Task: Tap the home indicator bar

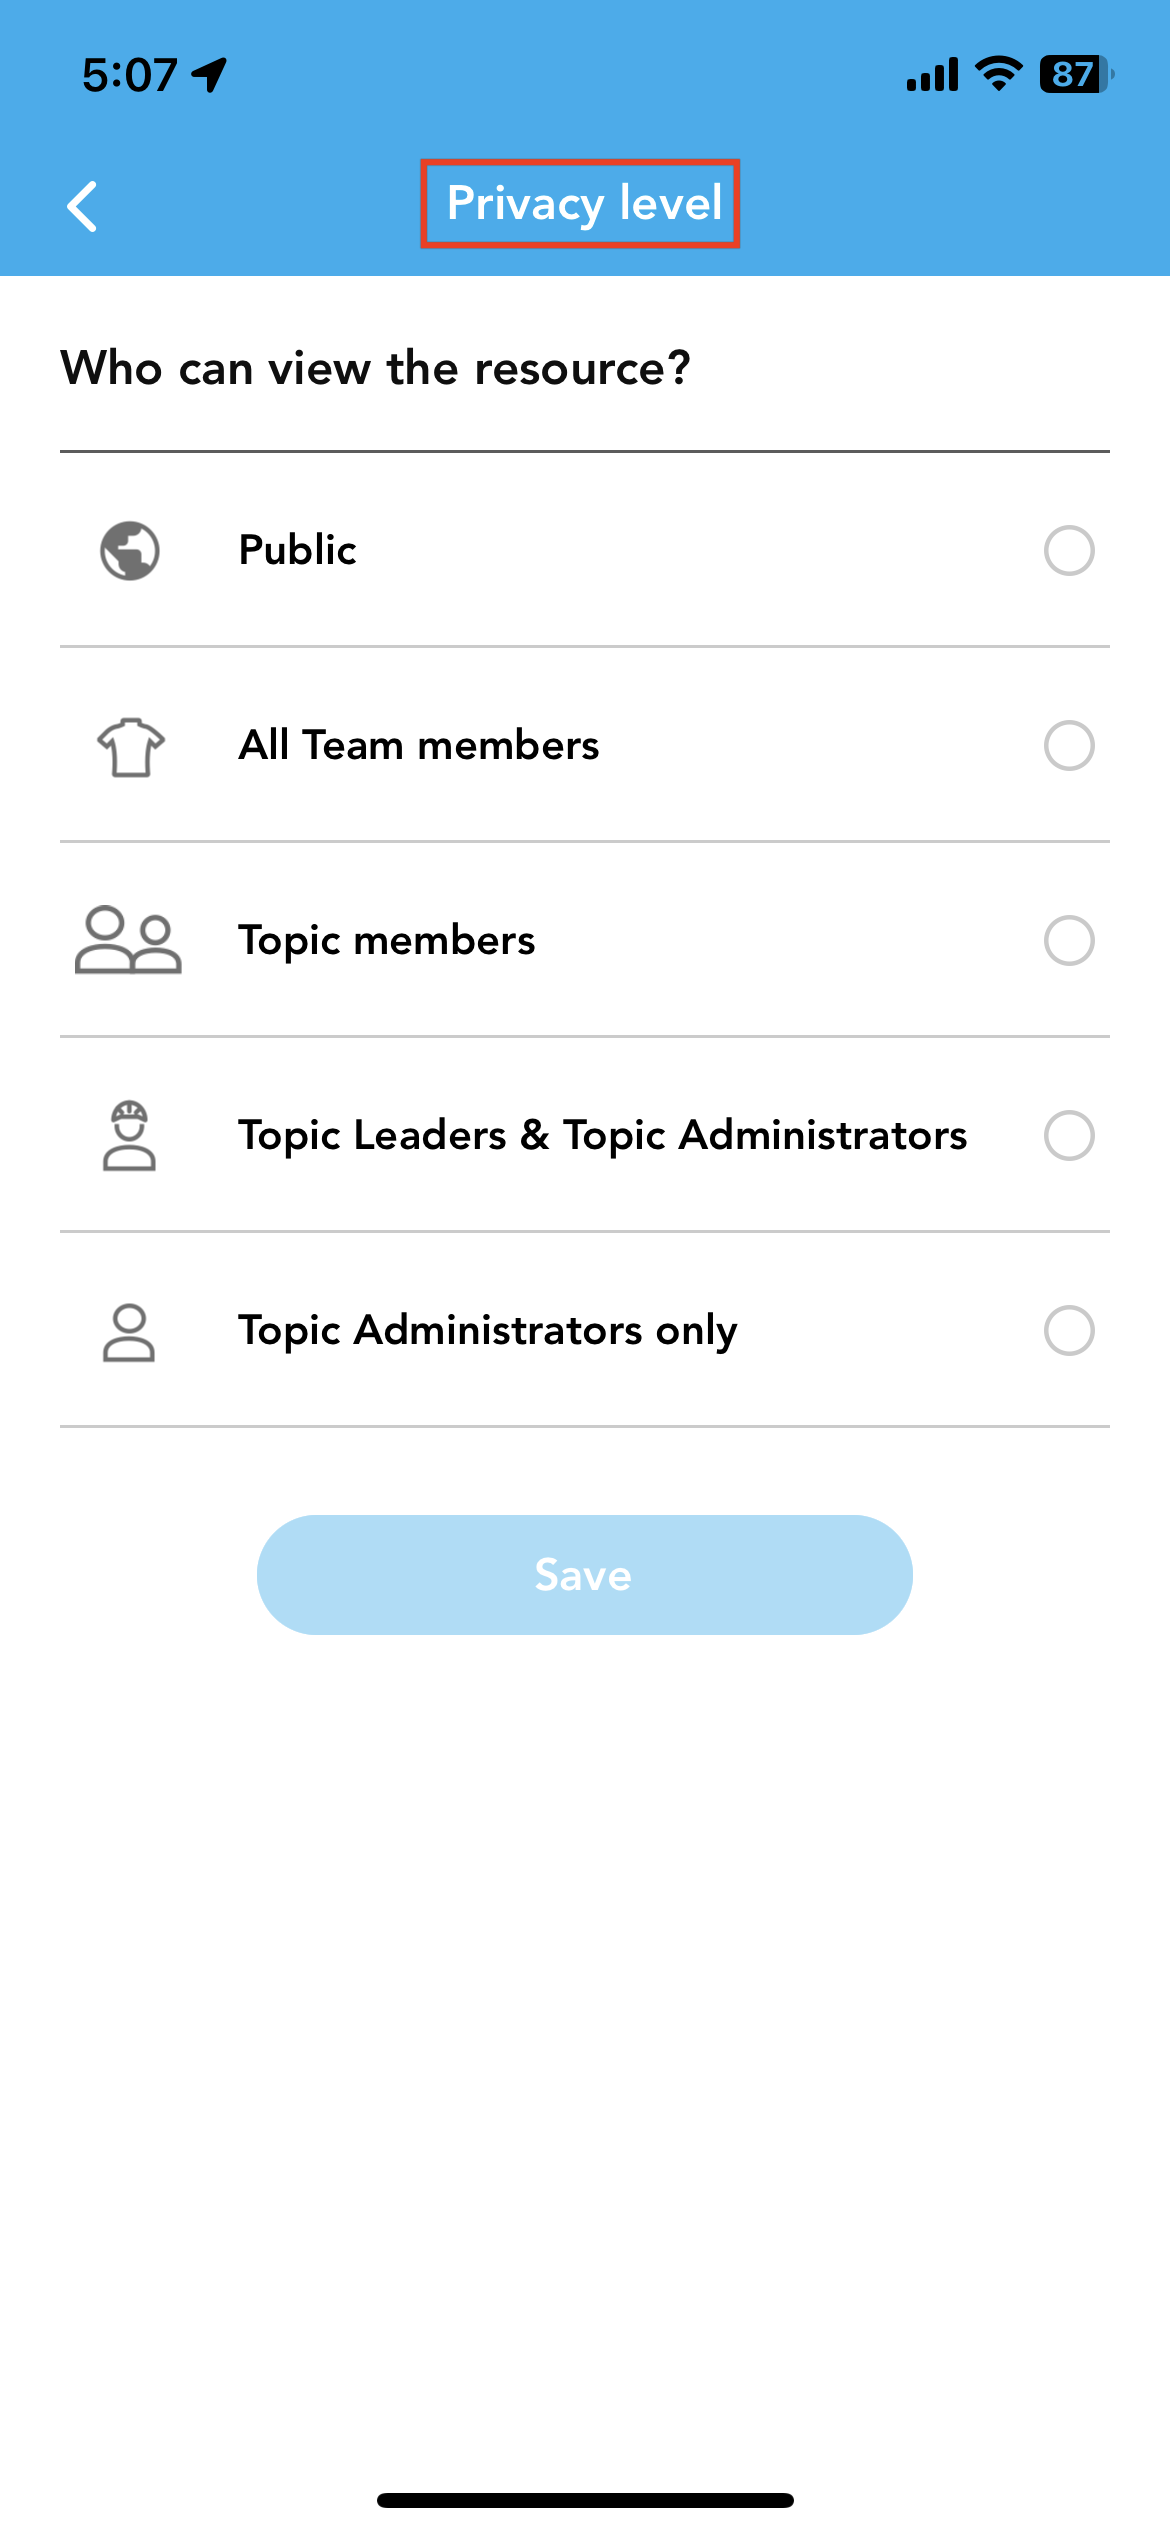Action: point(585,2500)
